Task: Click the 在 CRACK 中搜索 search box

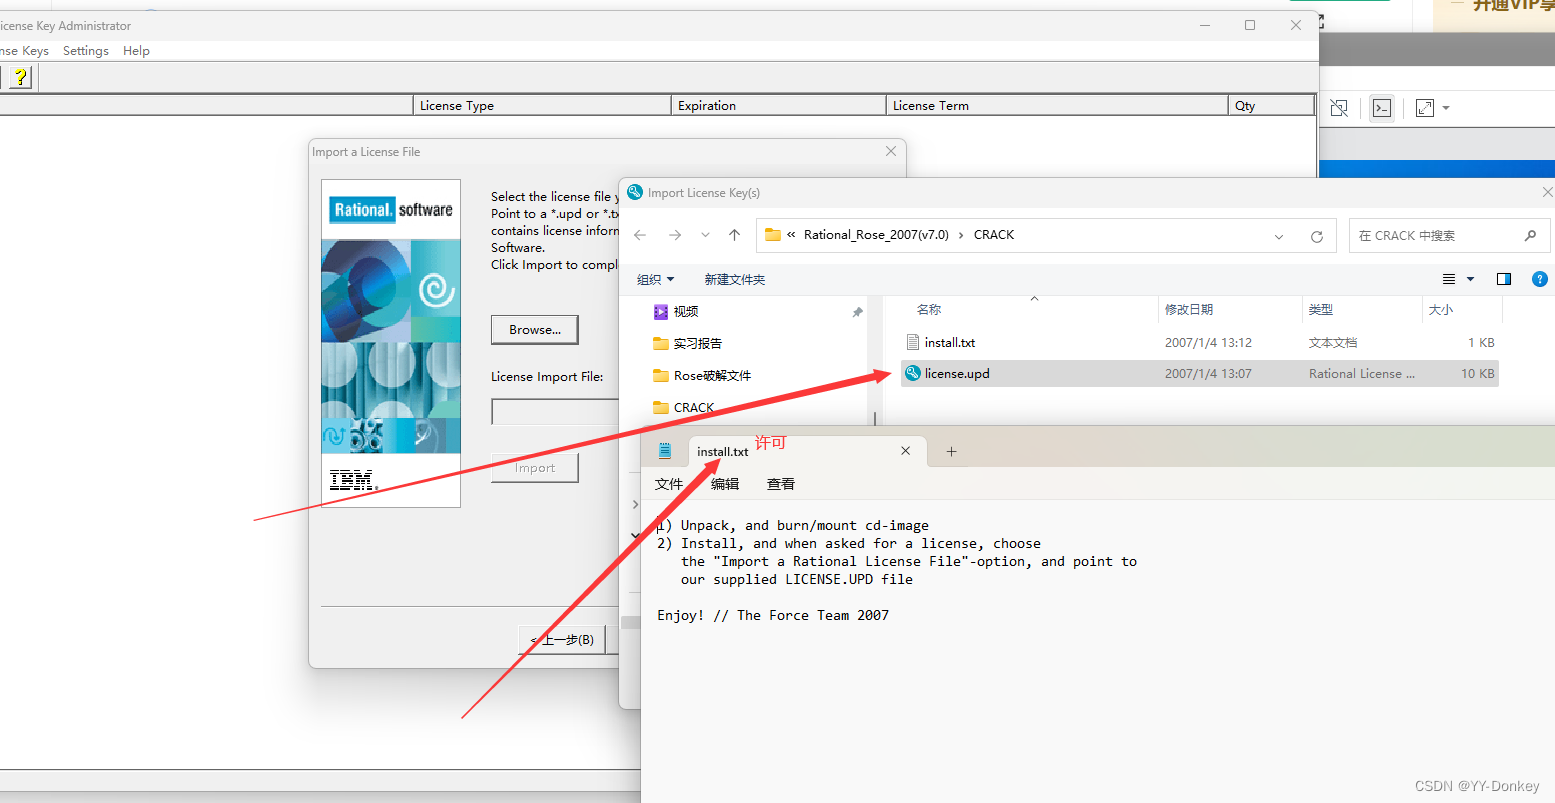Action: pos(1449,236)
